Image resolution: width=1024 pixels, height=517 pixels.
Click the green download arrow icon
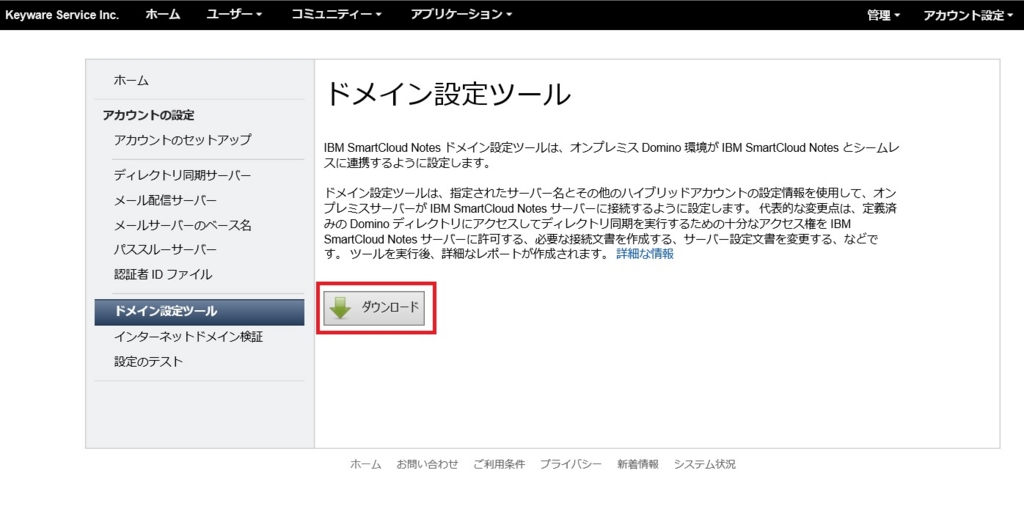[x=340, y=308]
